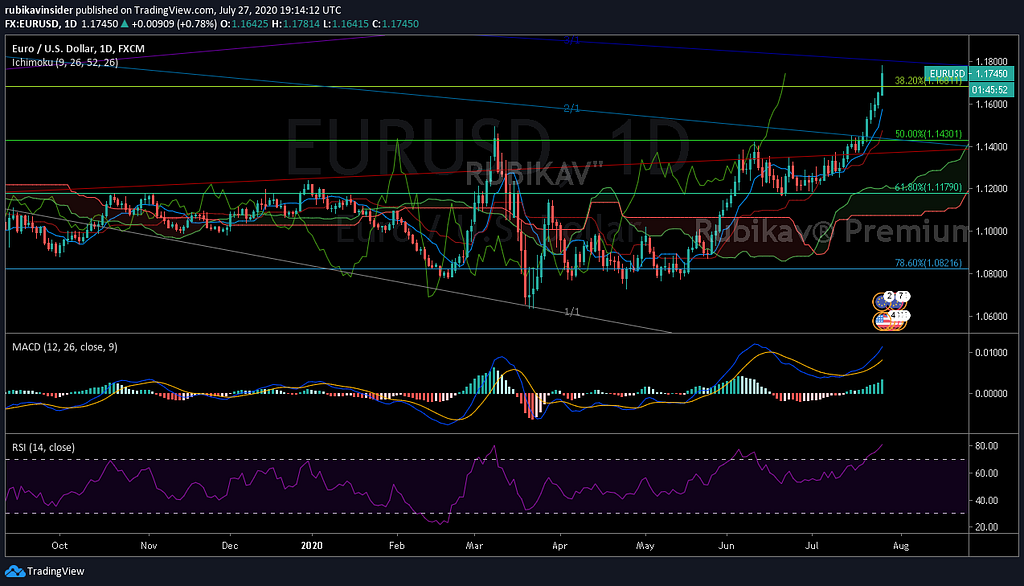Click 20.00 on the RSI scale
The image size is (1024, 586).
[986, 527]
